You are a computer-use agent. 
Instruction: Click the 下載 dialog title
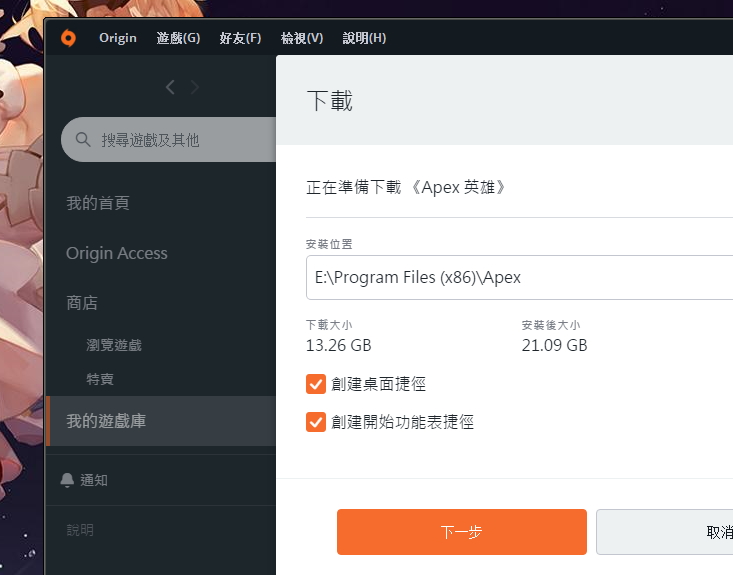click(x=330, y=101)
